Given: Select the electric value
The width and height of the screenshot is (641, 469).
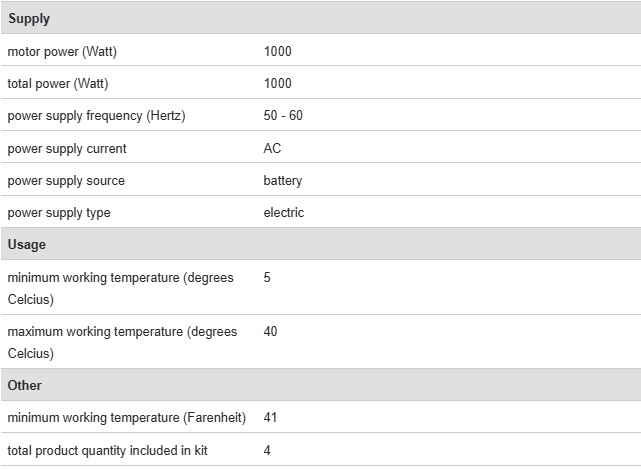Looking at the screenshot, I should click(x=284, y=213).
